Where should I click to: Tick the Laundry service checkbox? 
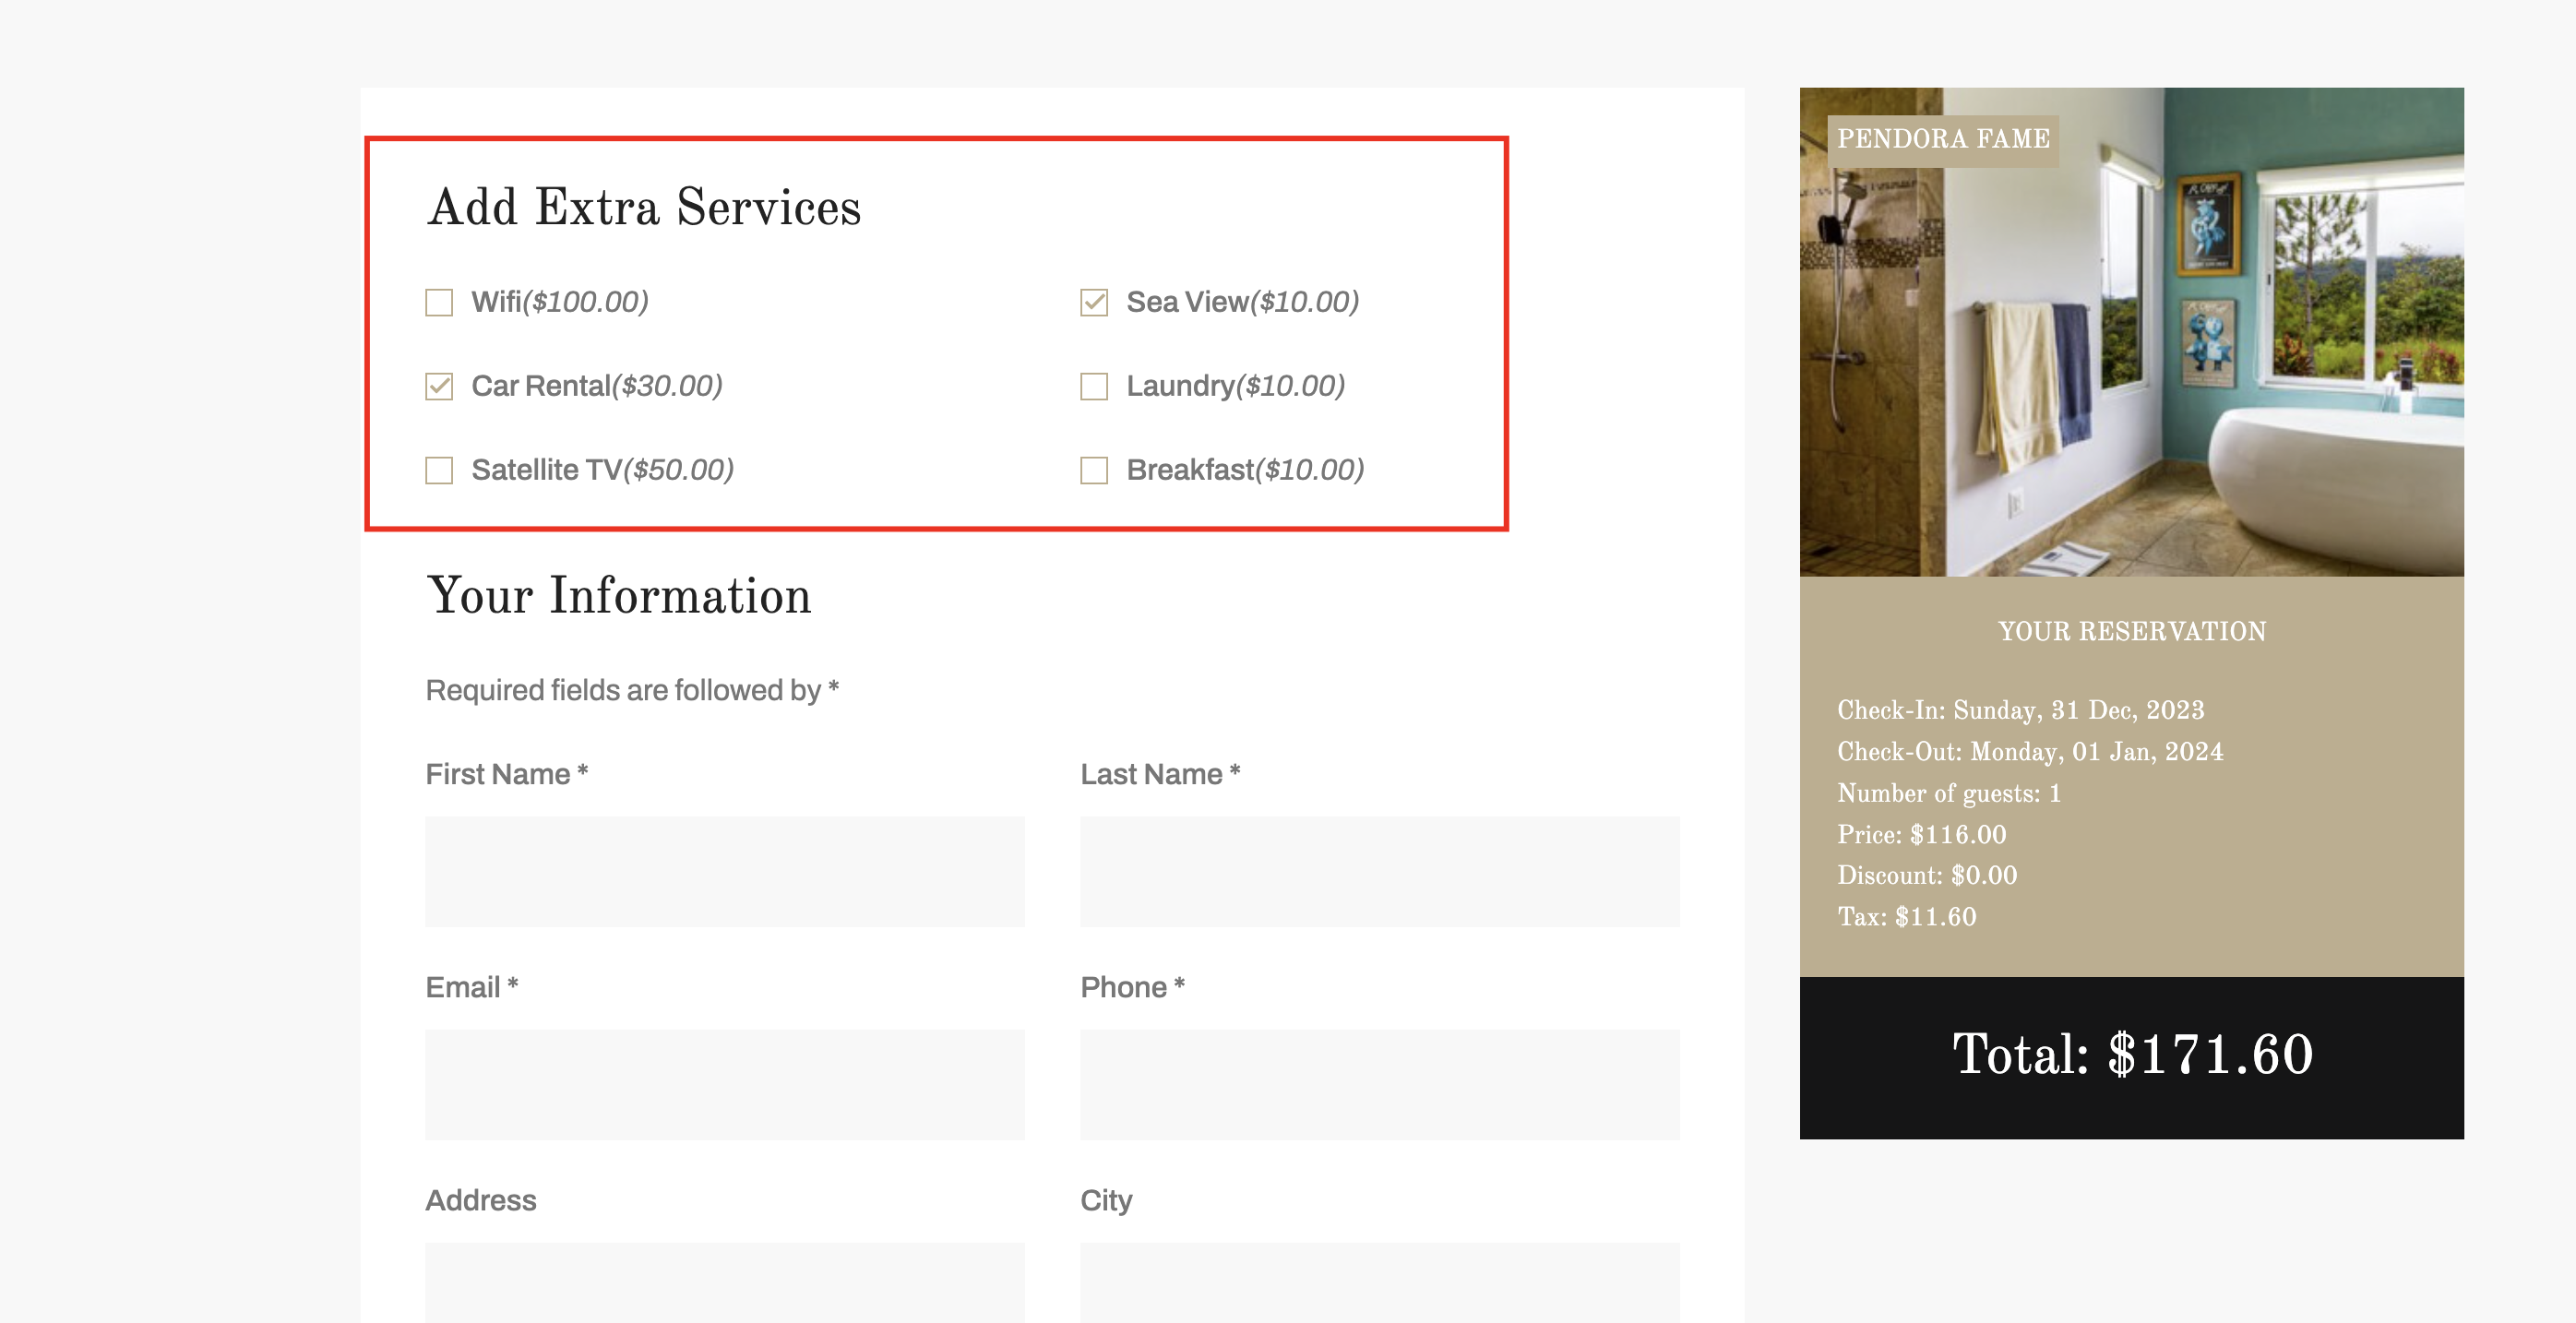pos(1094,386)
